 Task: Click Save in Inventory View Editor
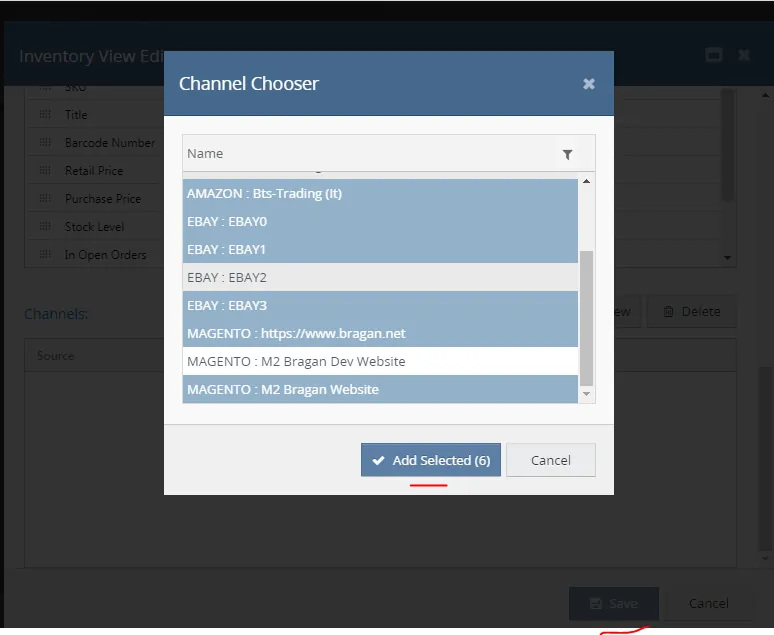point(614,603)
